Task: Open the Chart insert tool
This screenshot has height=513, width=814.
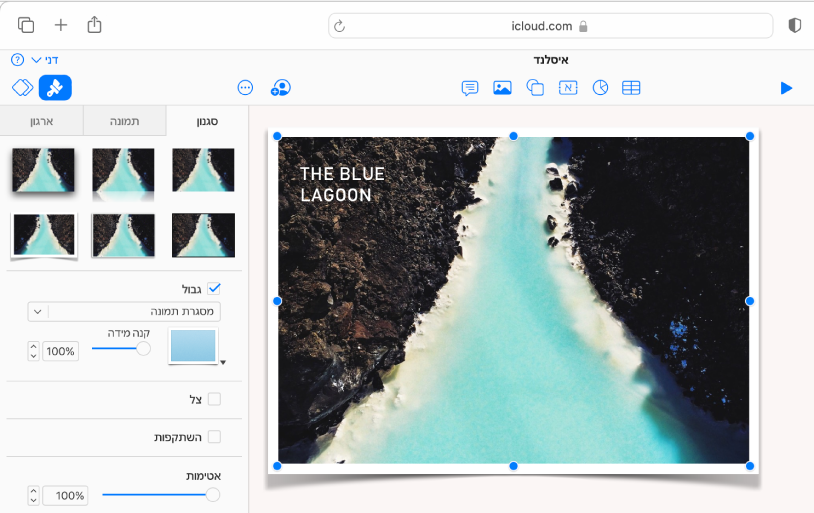Action: point(600,88)
